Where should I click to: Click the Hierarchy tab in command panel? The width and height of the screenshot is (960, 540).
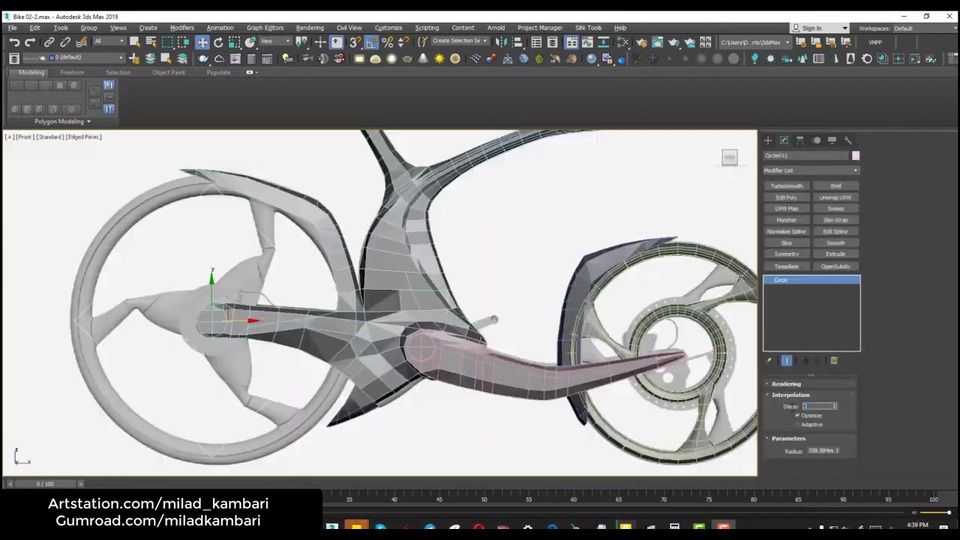(x=801, y=140)
